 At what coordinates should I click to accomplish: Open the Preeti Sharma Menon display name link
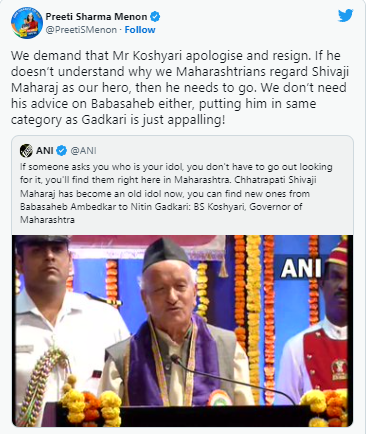point(96,17)
